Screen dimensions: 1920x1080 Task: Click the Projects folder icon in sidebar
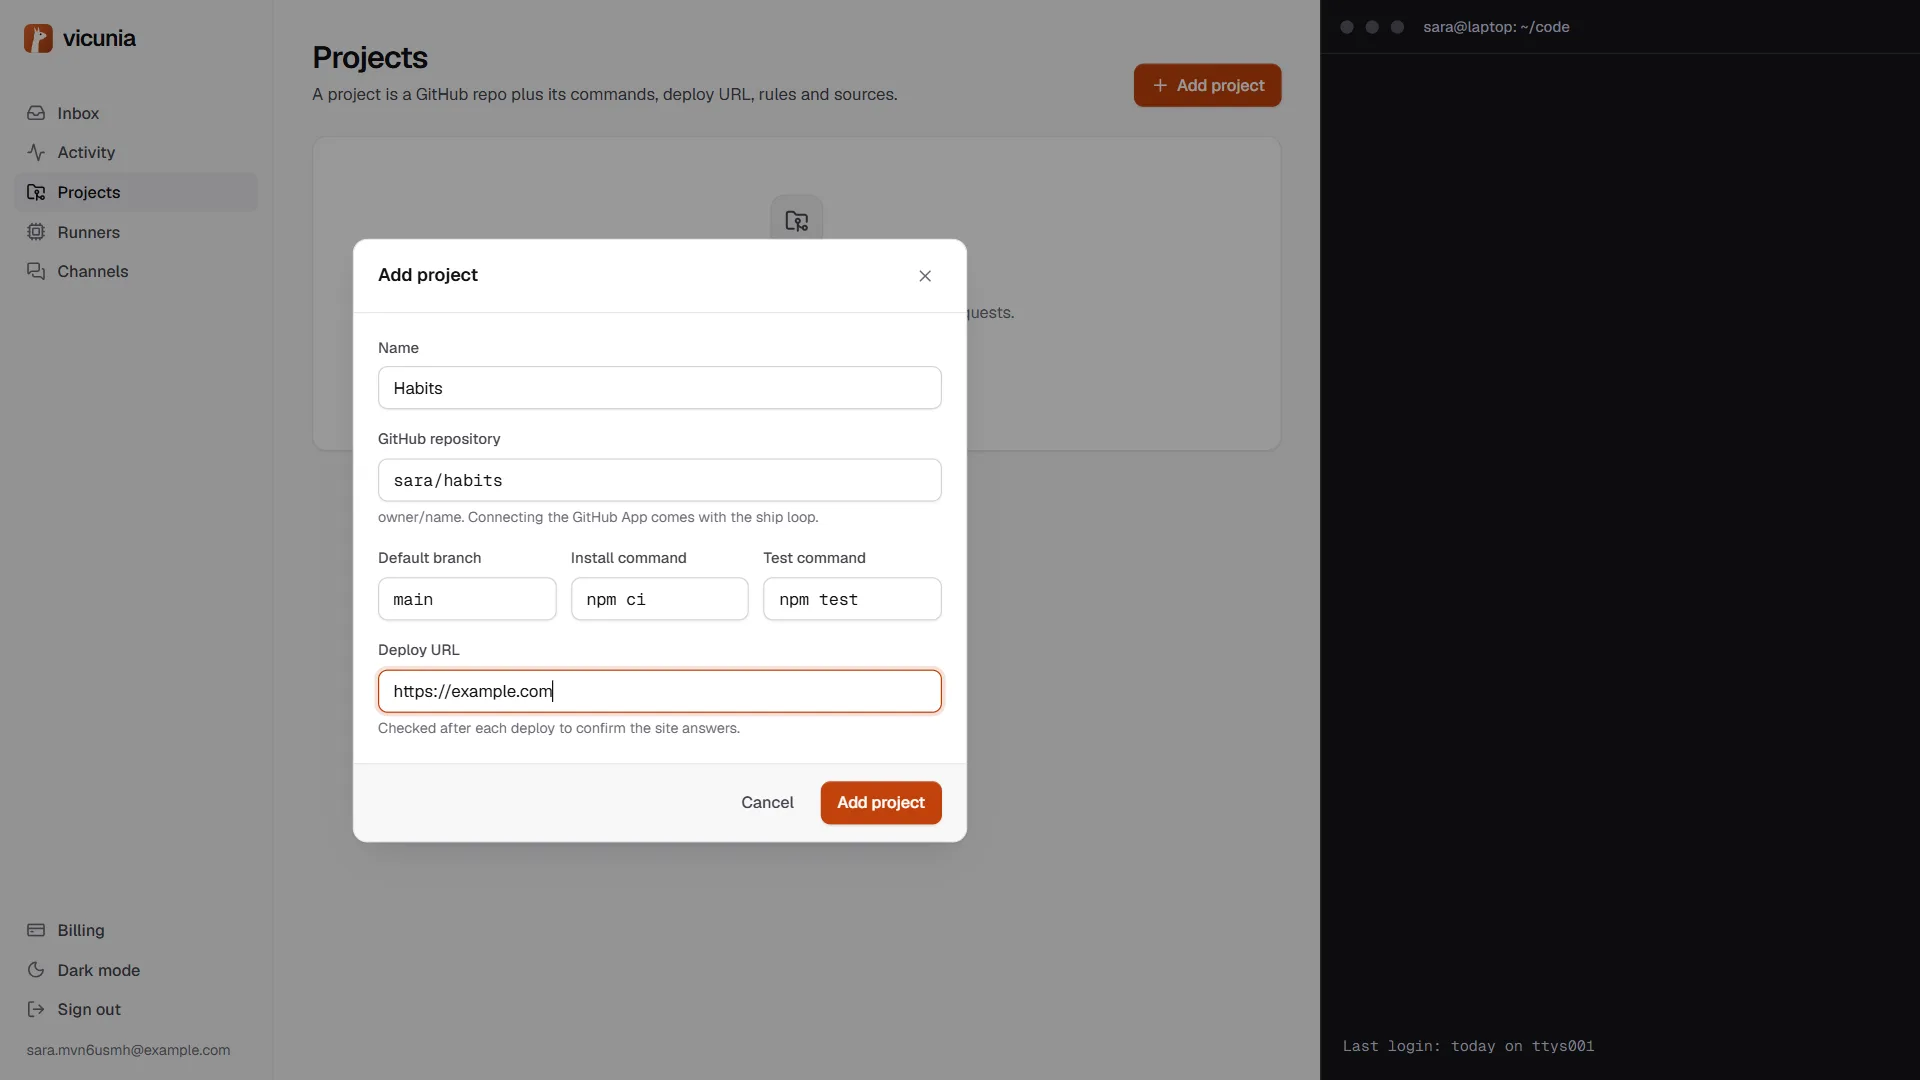coord(36,192)
